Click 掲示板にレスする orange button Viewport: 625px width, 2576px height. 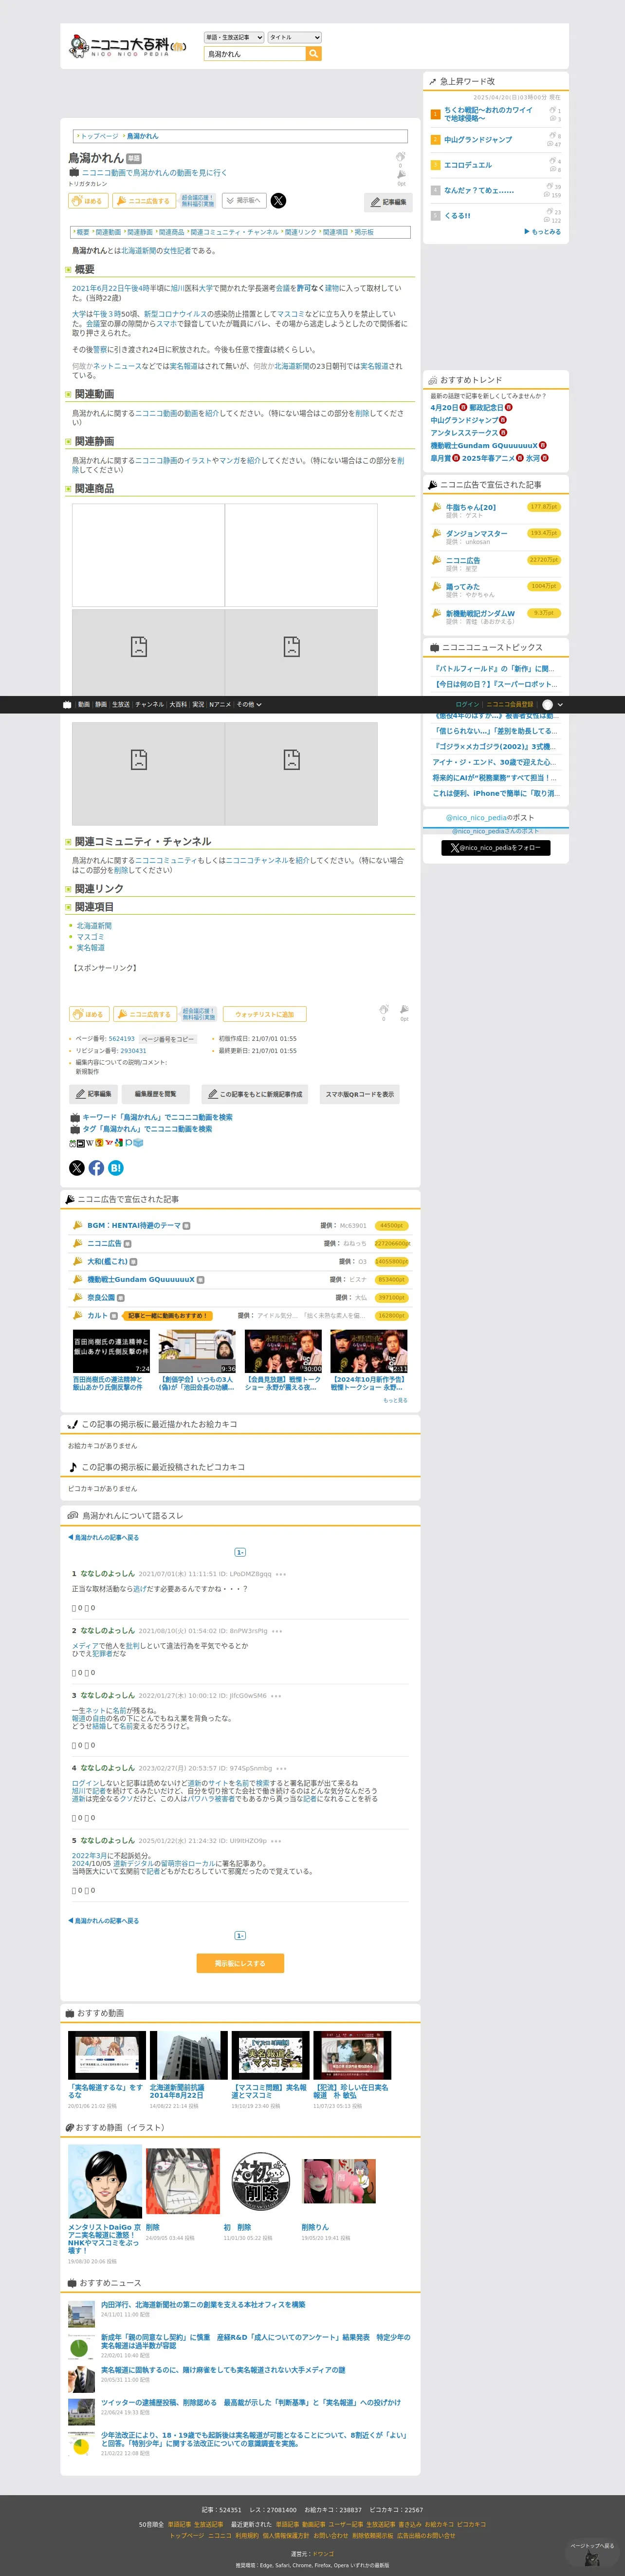[240, 1964]
